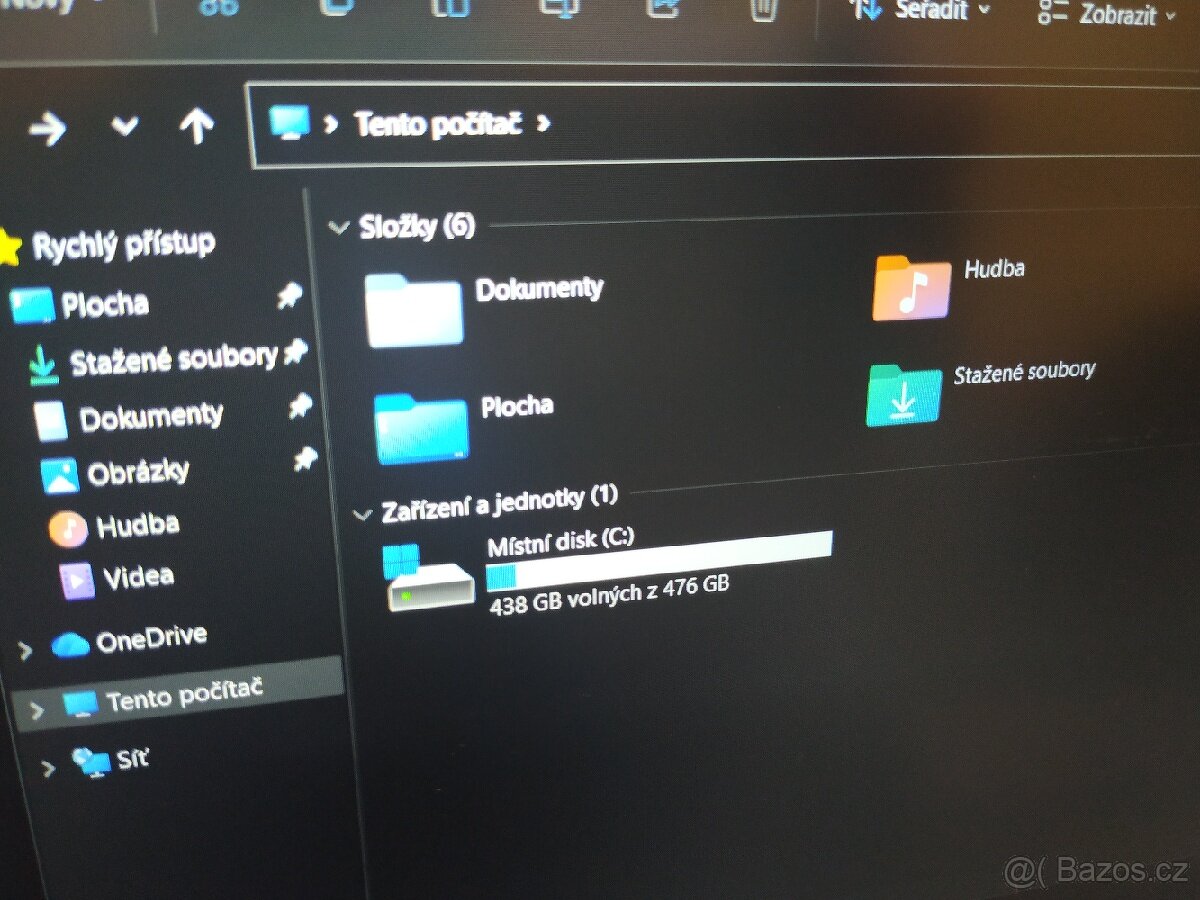Collapse the Zařízení a jednotky group
The image size is (1200, 900).
point(362,514)
